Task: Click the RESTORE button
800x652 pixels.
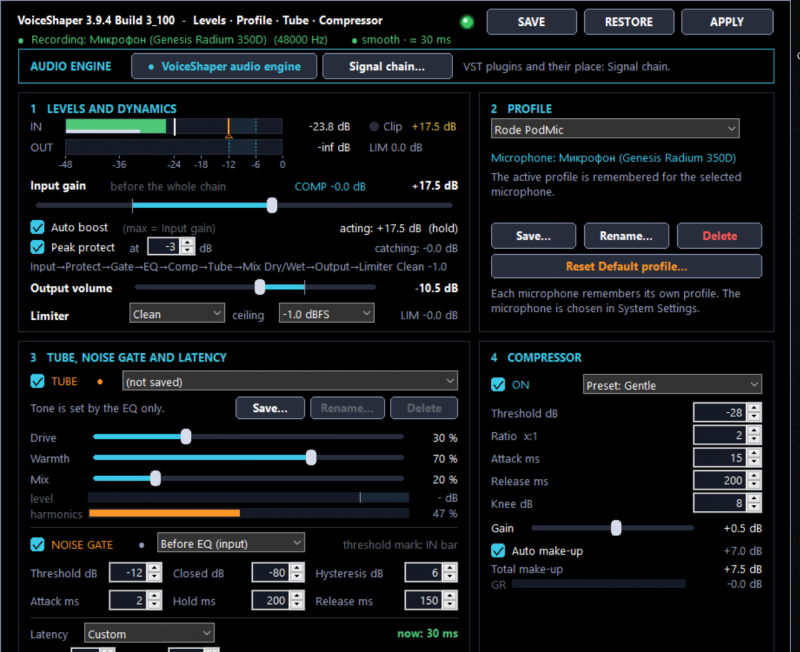Action: pyautogui.click(x=629, y=22)
